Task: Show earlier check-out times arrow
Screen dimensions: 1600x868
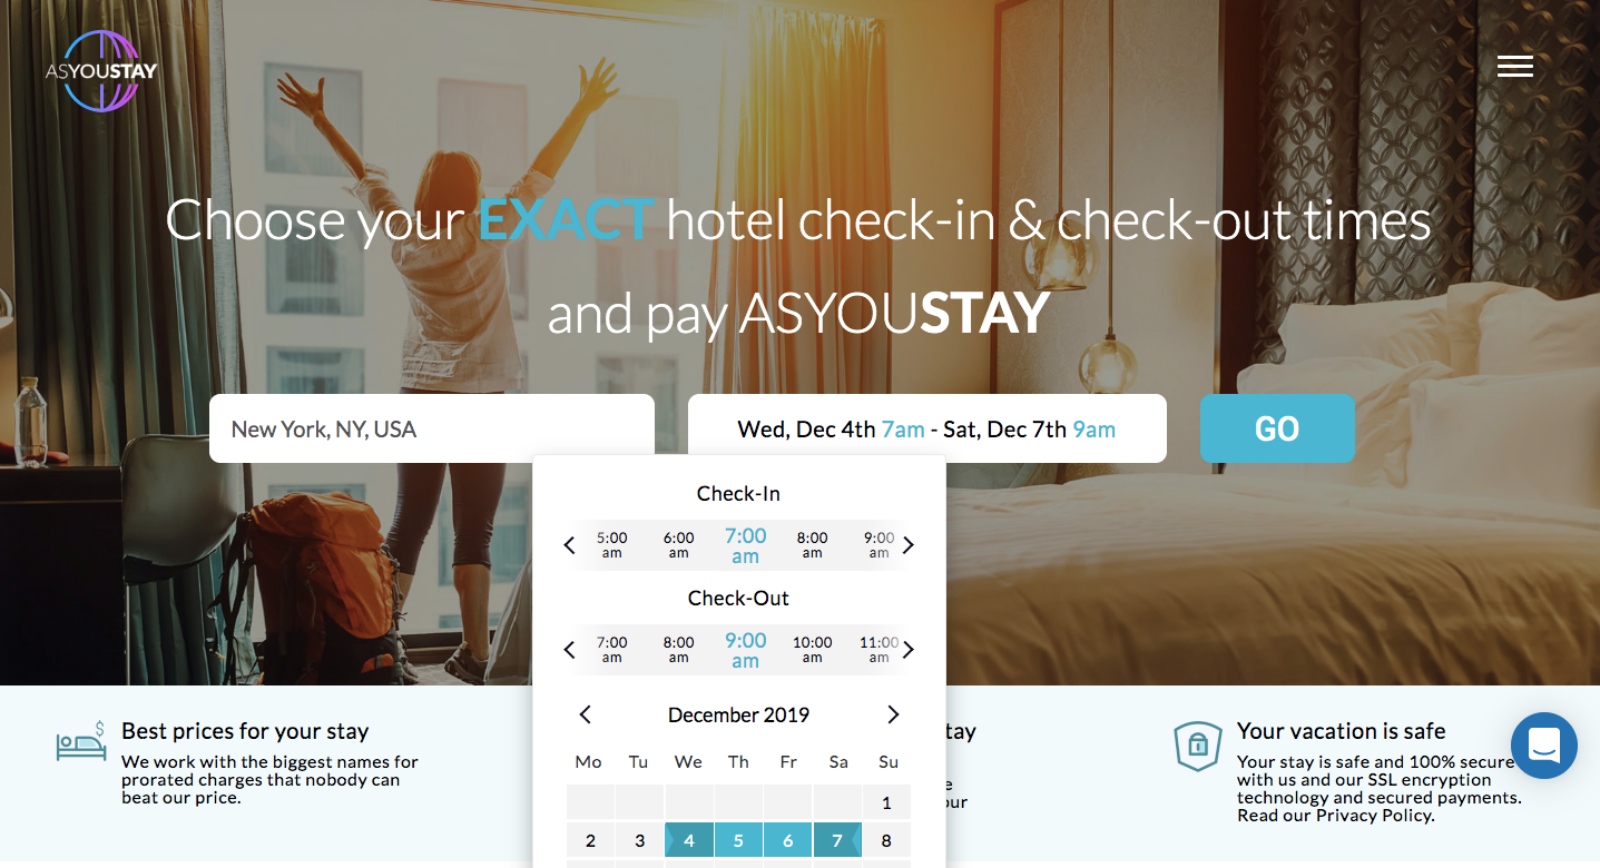Action: (x=569, y=650)
